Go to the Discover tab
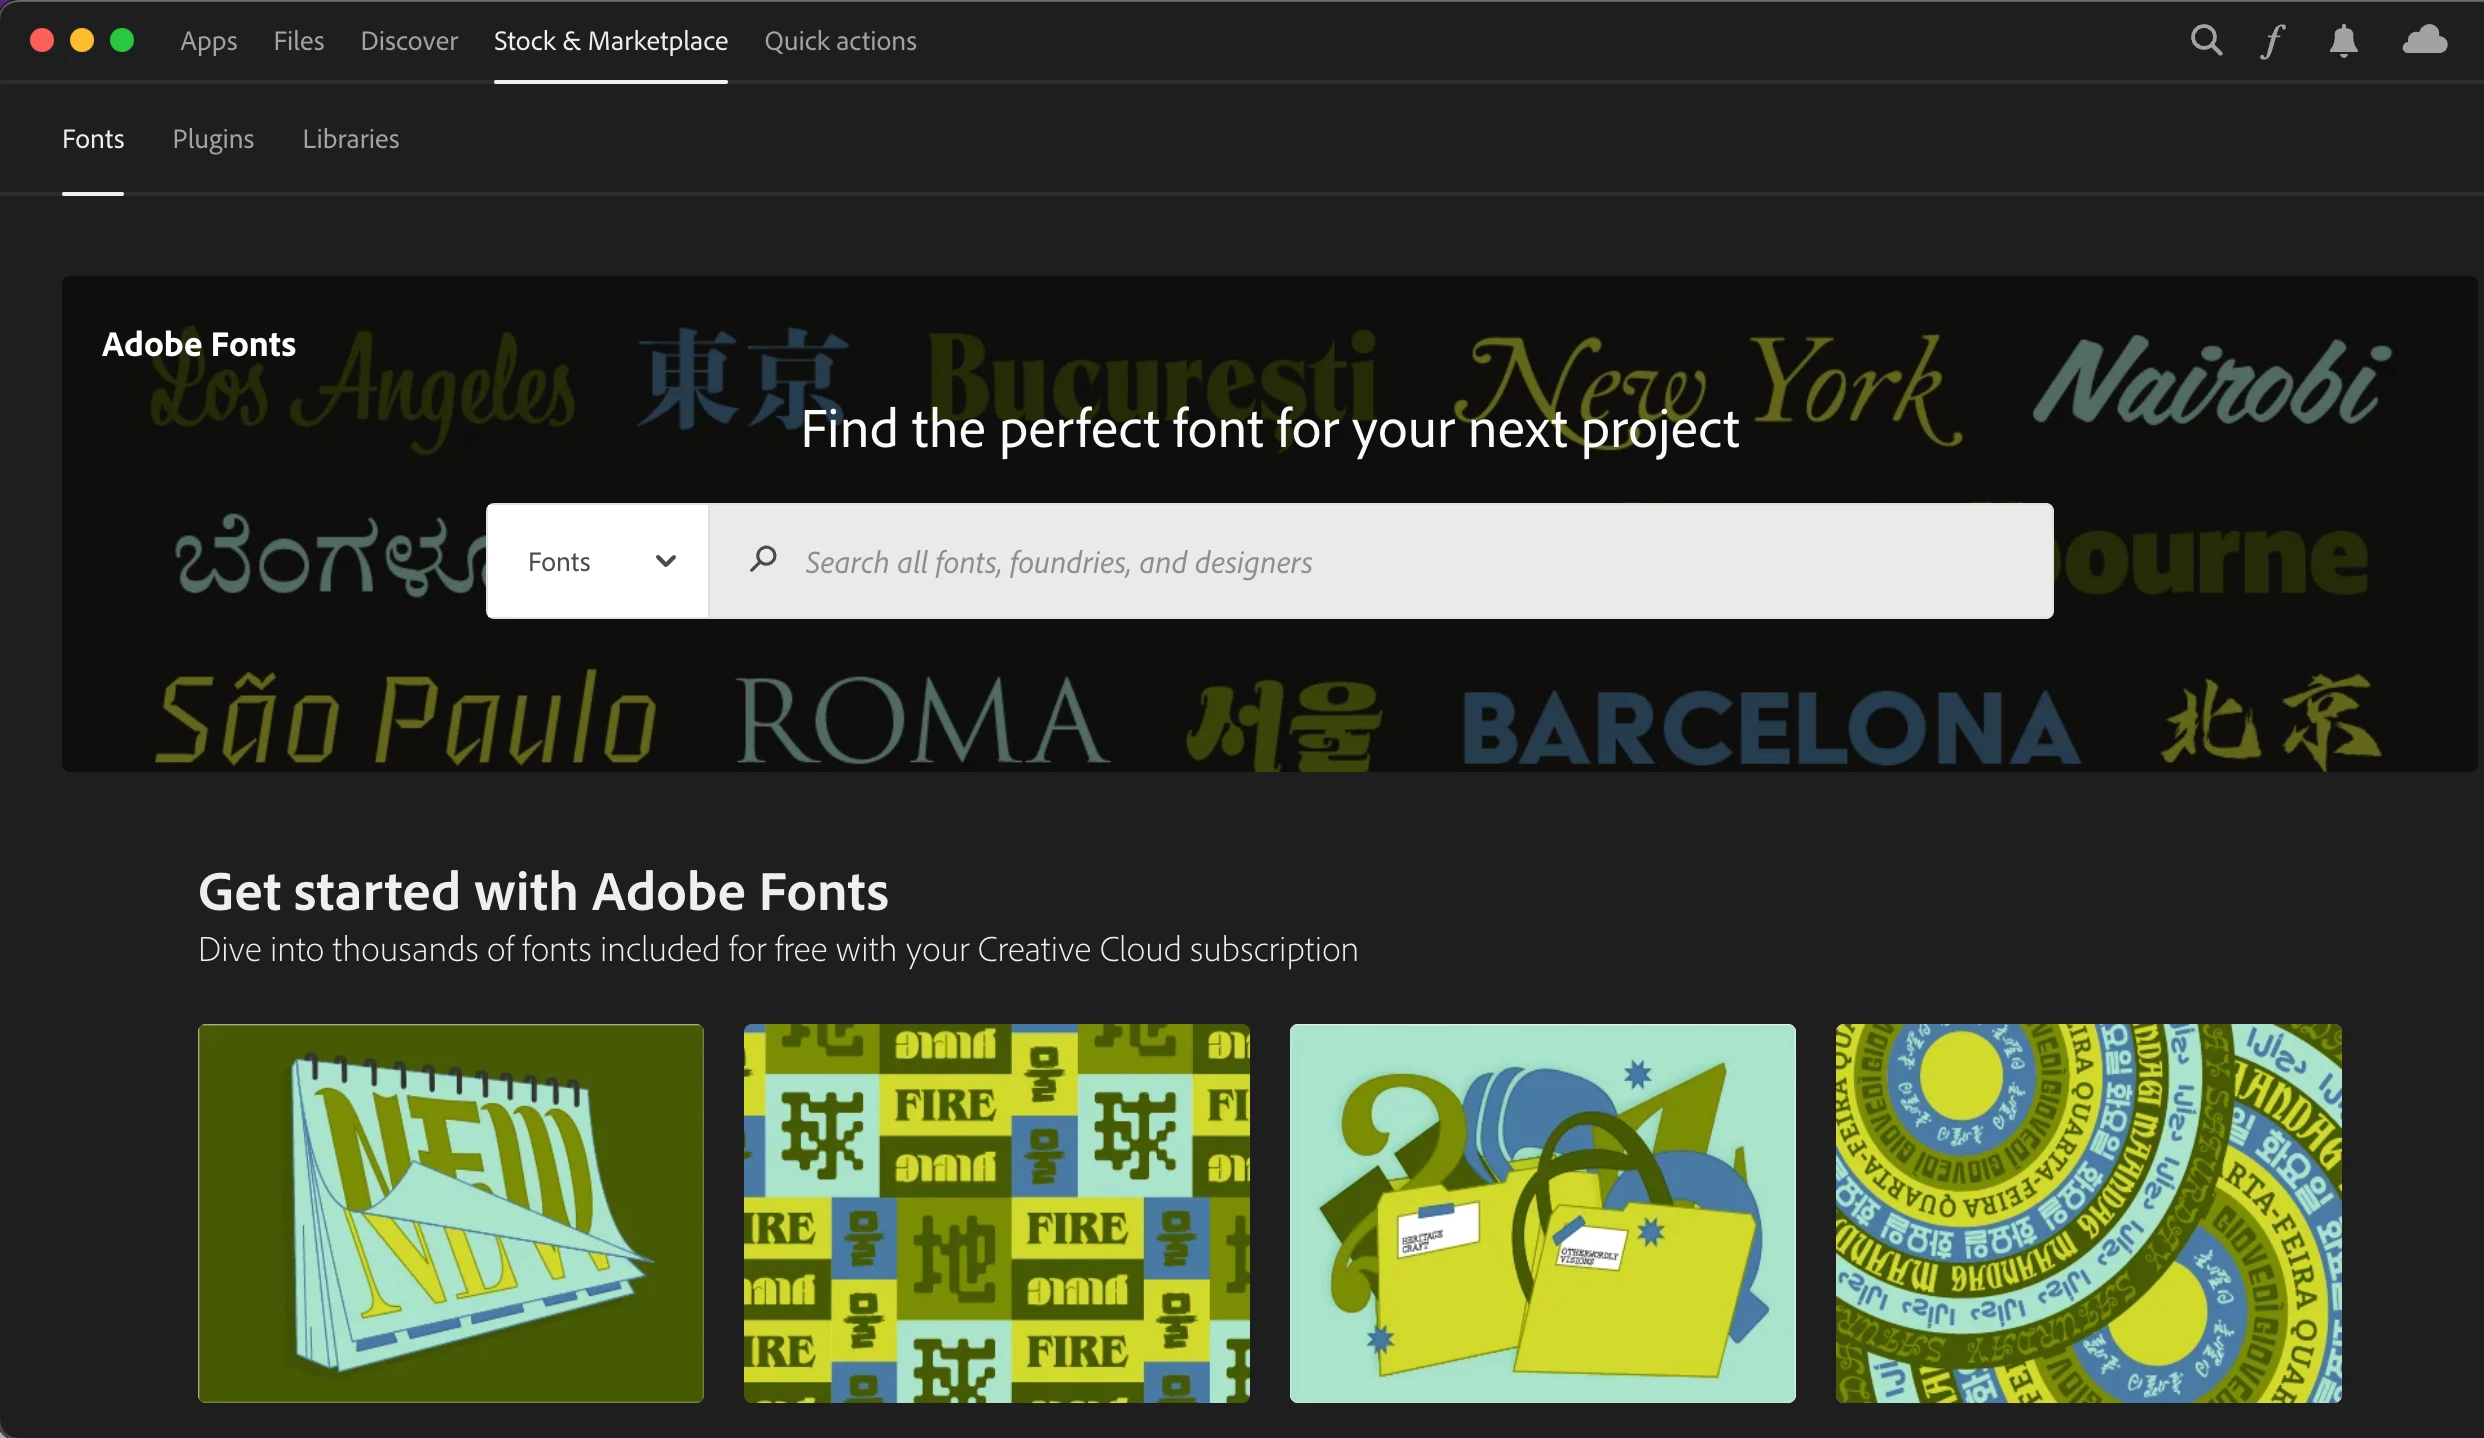The image size is (2484, 1438). click(x=408, y=41)
